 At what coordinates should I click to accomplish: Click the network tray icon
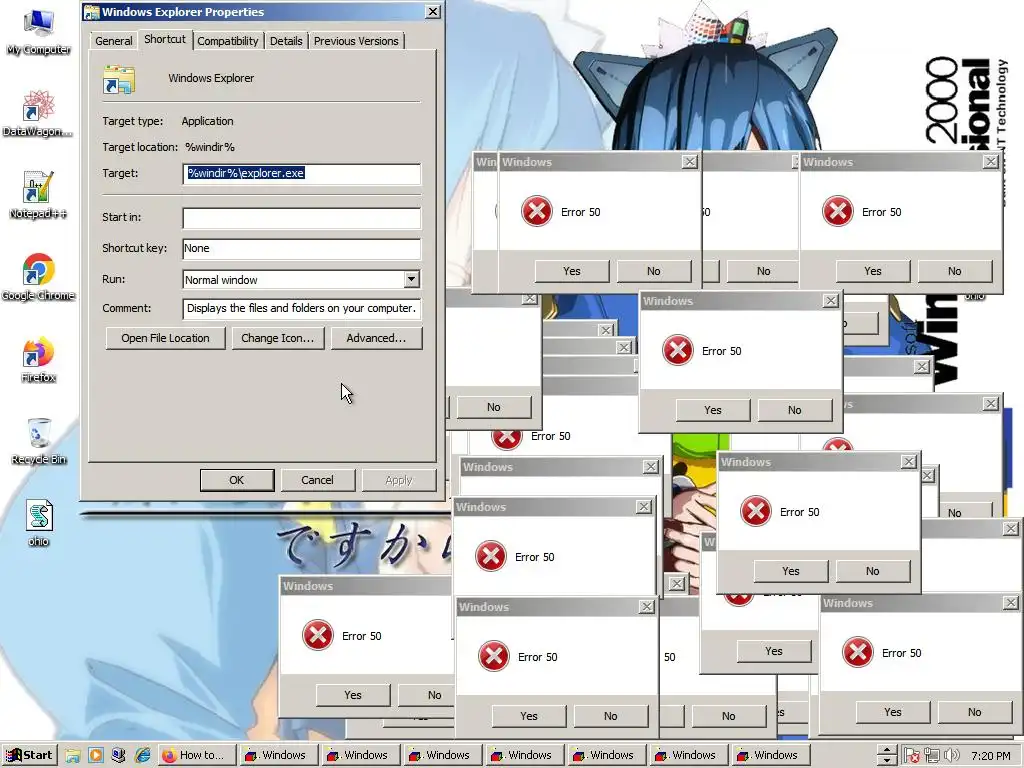[931, 756]
